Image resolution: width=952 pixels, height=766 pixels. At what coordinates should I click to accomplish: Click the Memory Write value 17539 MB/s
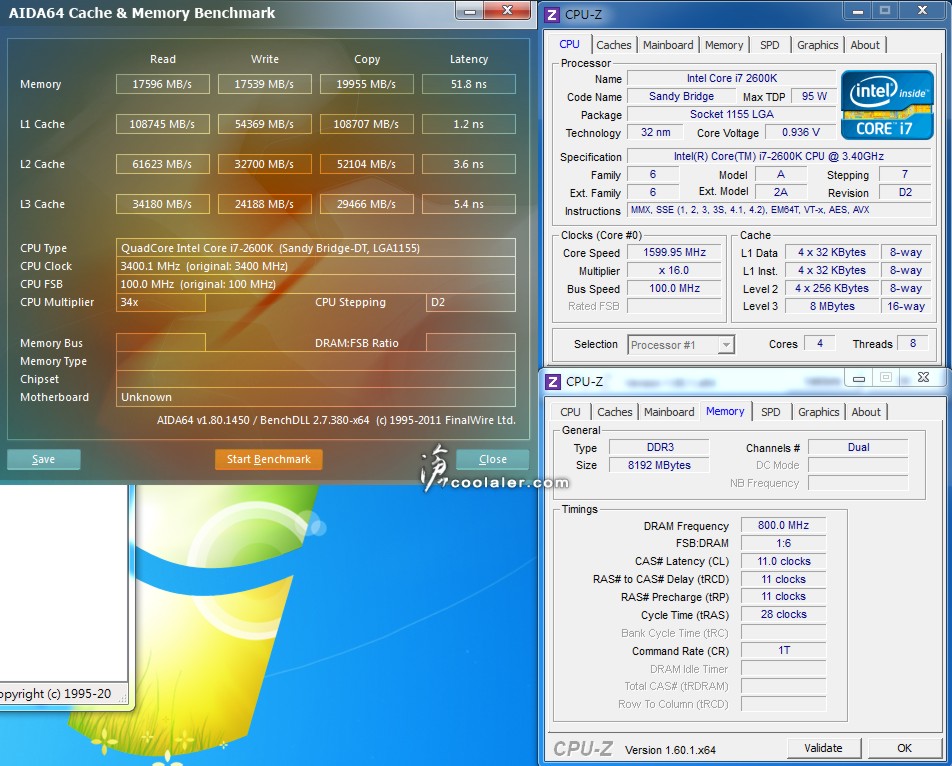coord(265,84)
